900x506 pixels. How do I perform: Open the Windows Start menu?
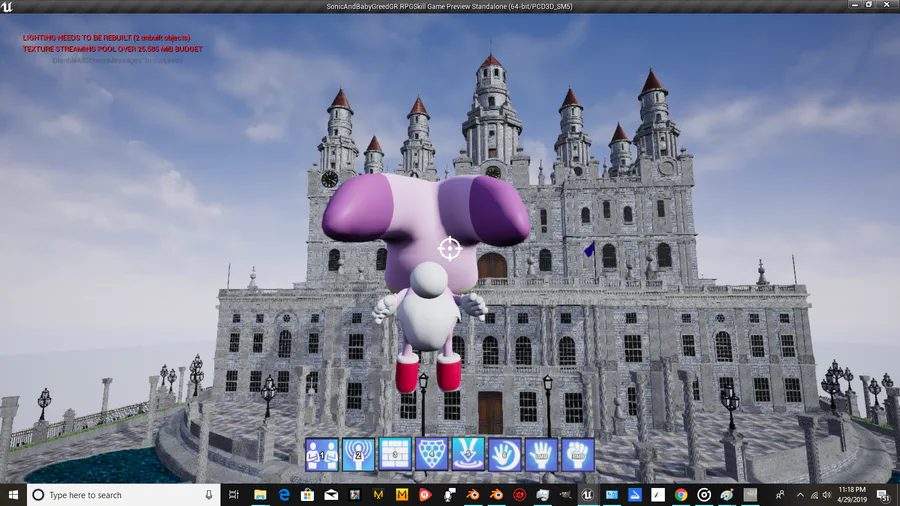(x=13, y=495)
